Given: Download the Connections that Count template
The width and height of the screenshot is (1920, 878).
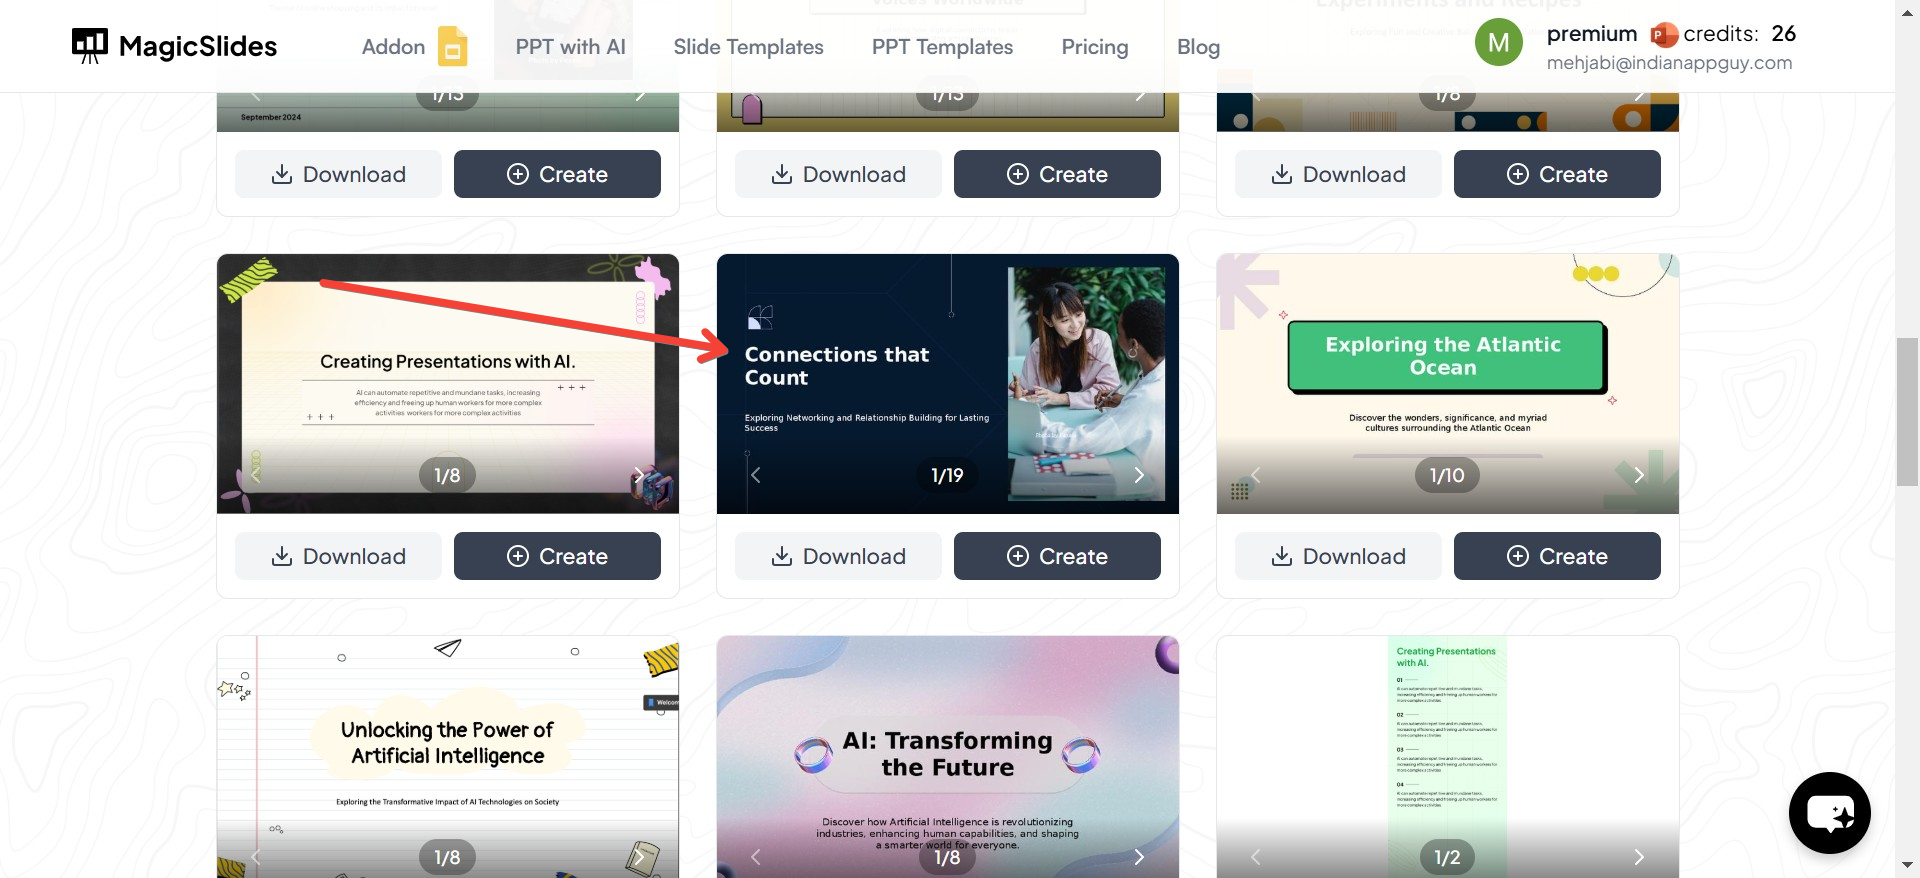Looking at the screenshot, I should pyautogui.click(x=838, y=556).
